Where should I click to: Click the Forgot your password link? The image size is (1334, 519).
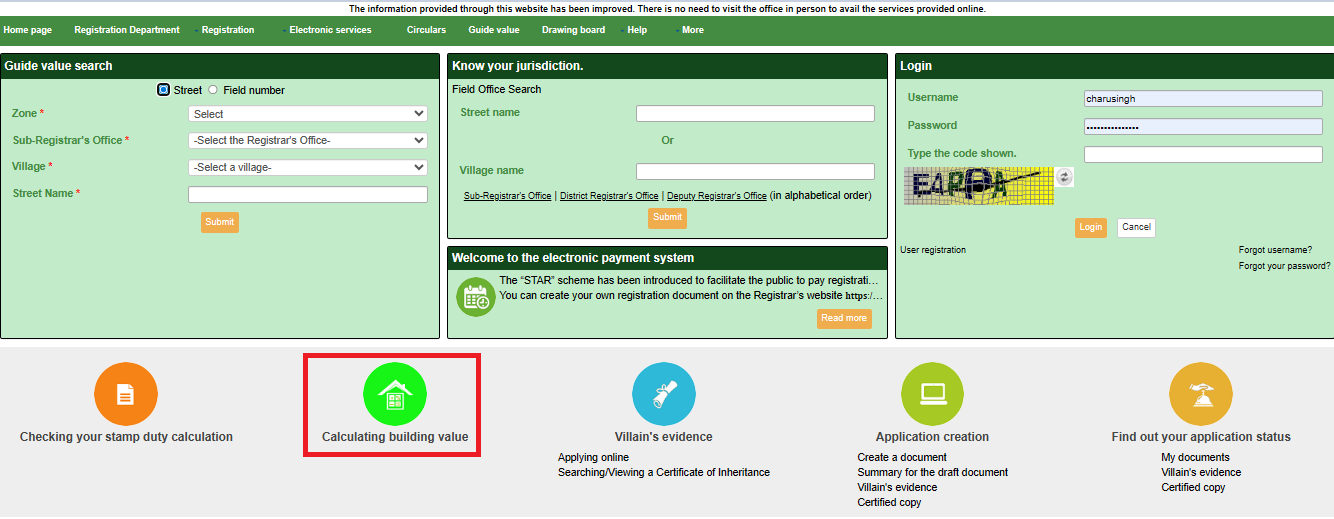(x=1284, y=266)
